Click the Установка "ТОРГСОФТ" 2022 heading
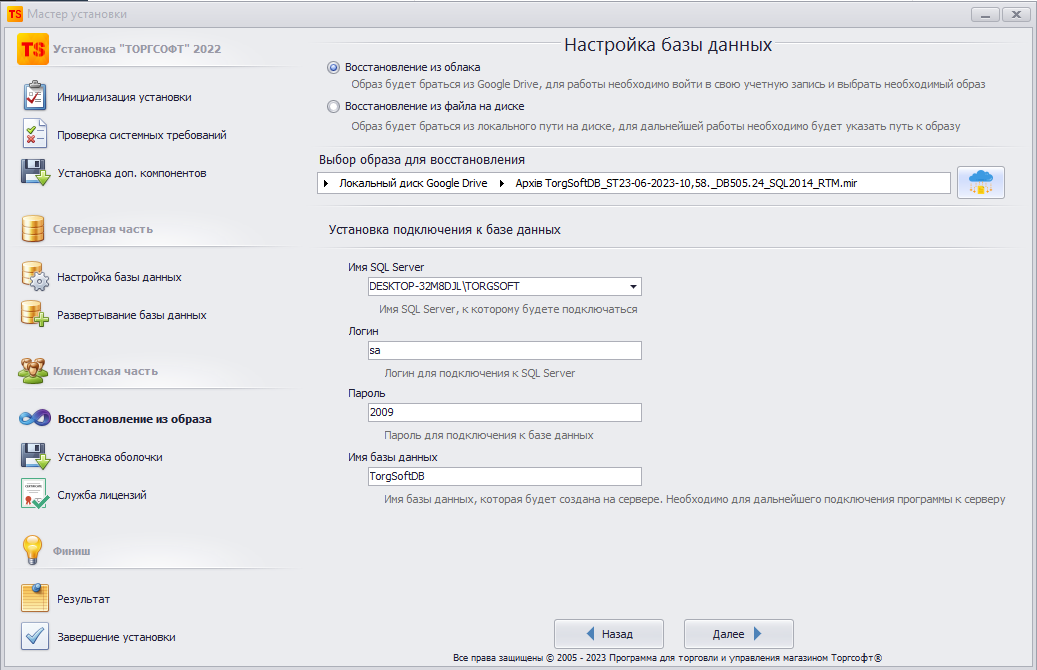 (137, 49)
